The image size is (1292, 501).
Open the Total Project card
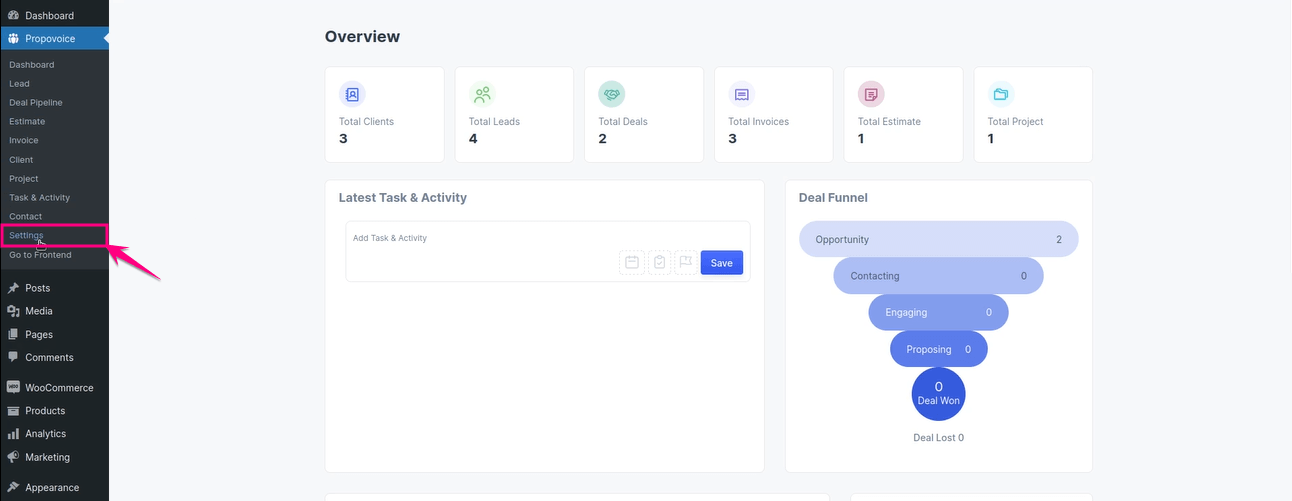[x=1033, y=115]
